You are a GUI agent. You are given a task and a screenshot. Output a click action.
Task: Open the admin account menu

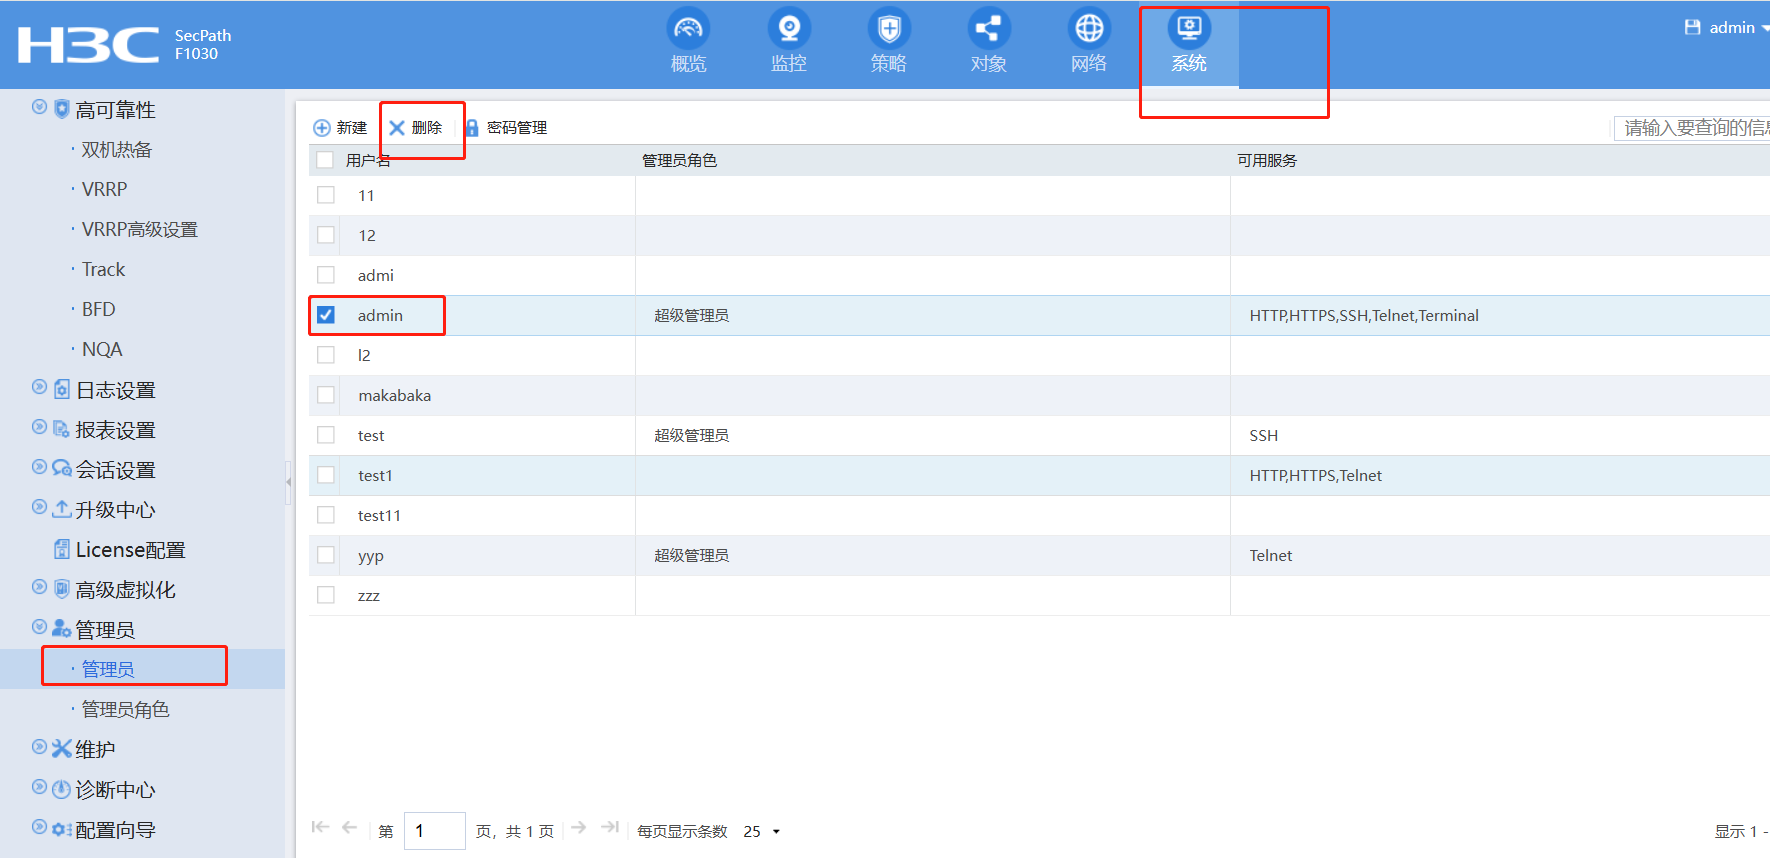coord(1738,28)
